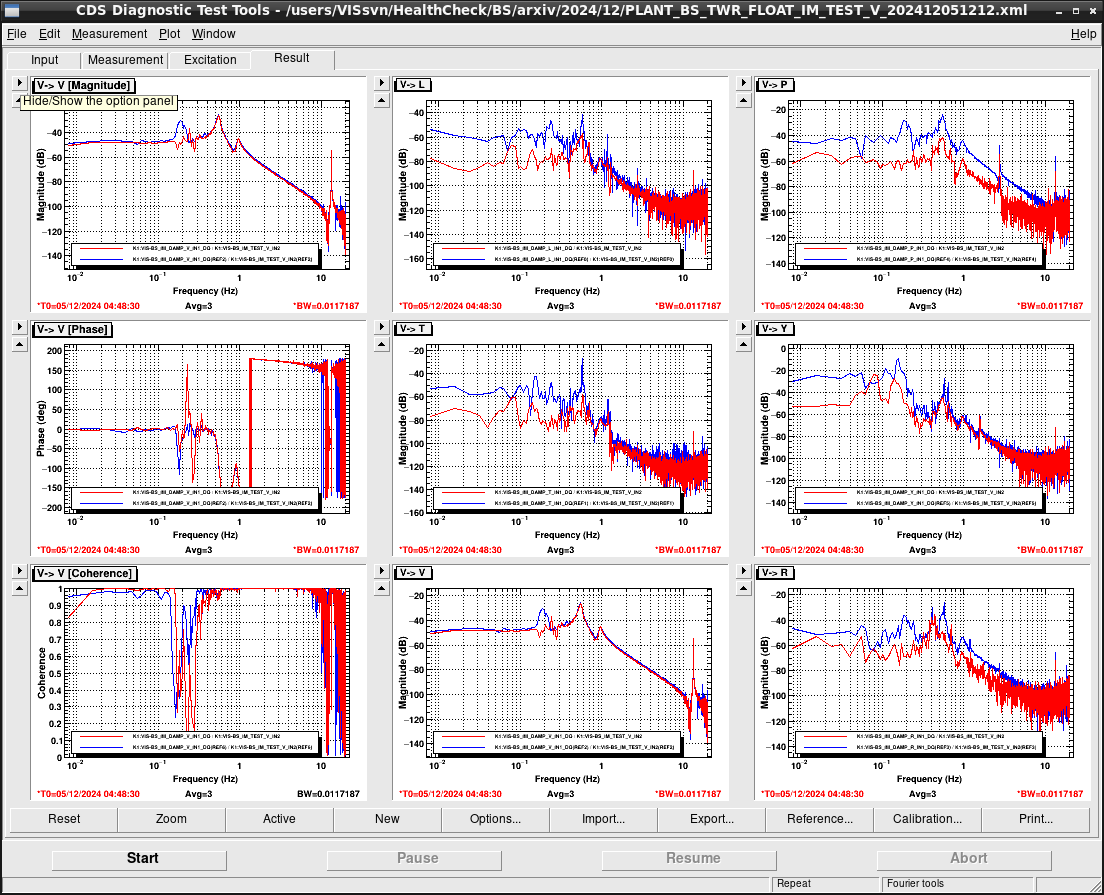1104x895 pixels.
Task: Click right-arrow icon beside V-> V [Coherence] plot
Action: 20,571
